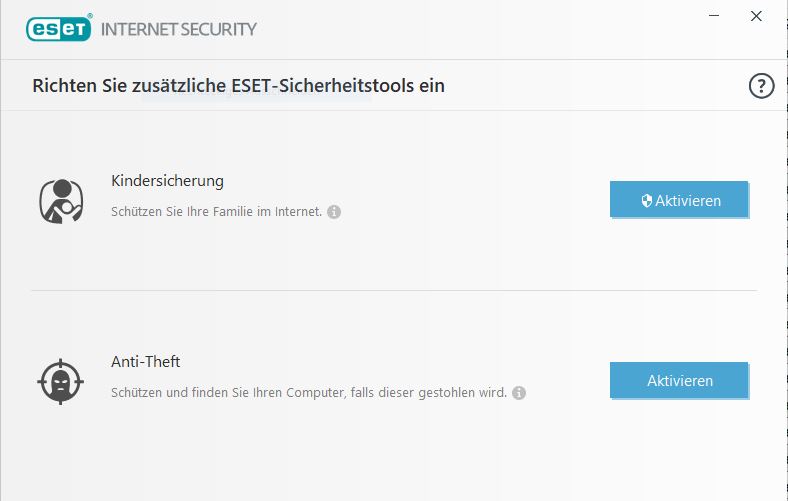Activate the Anti-Theft feature
This screenshot has height=501, width=788.
[x=679, y=380]
